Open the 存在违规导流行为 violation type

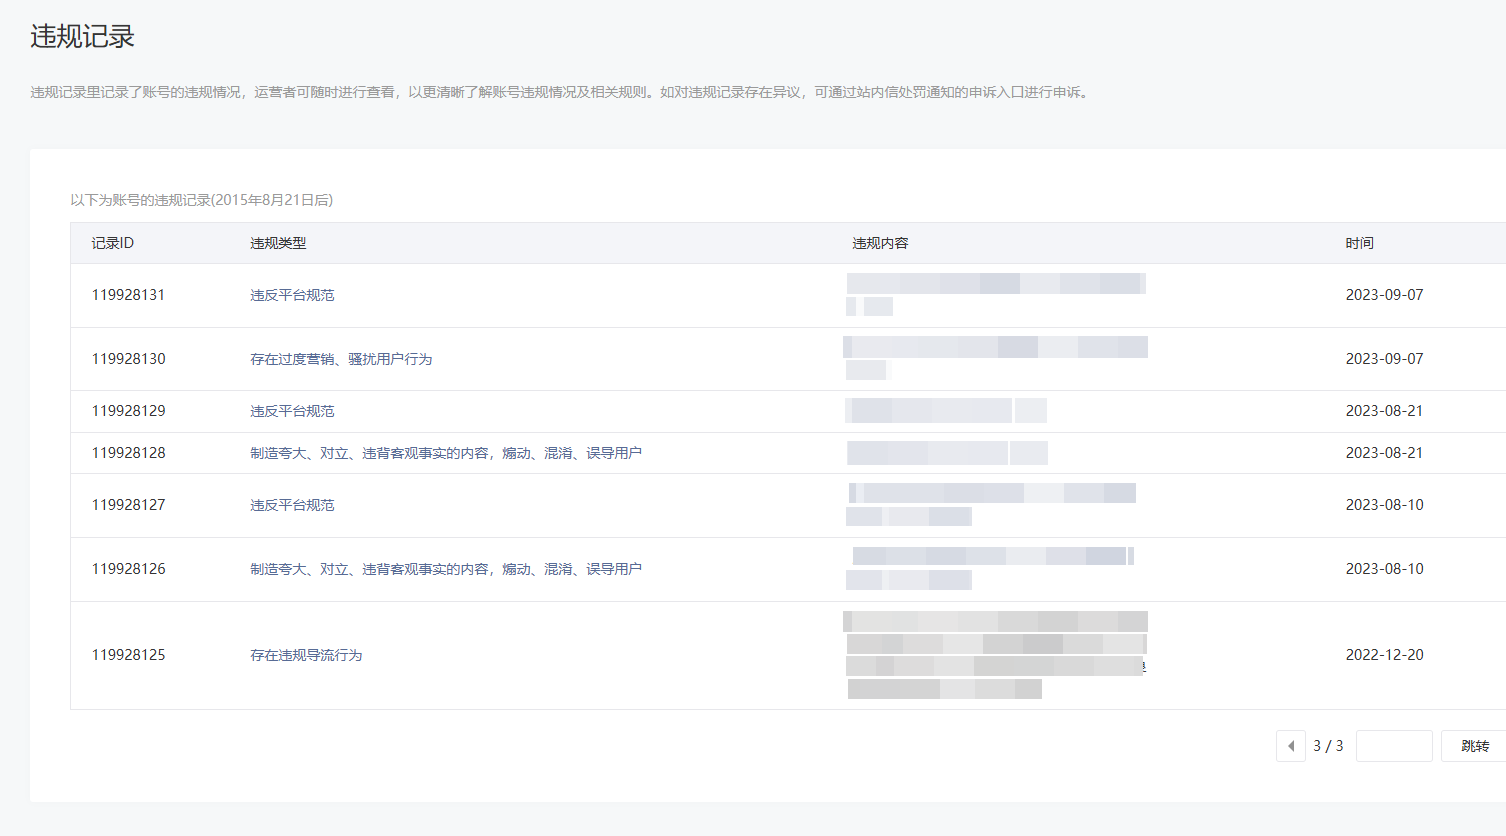click(306, 655)
